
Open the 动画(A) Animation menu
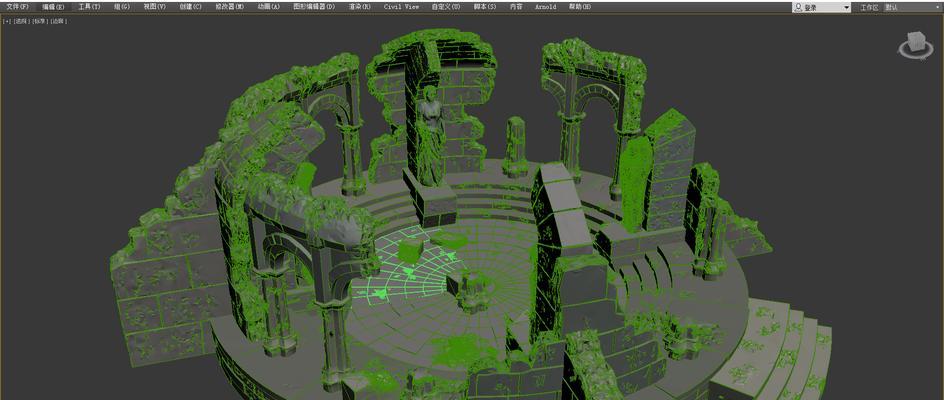269,7
